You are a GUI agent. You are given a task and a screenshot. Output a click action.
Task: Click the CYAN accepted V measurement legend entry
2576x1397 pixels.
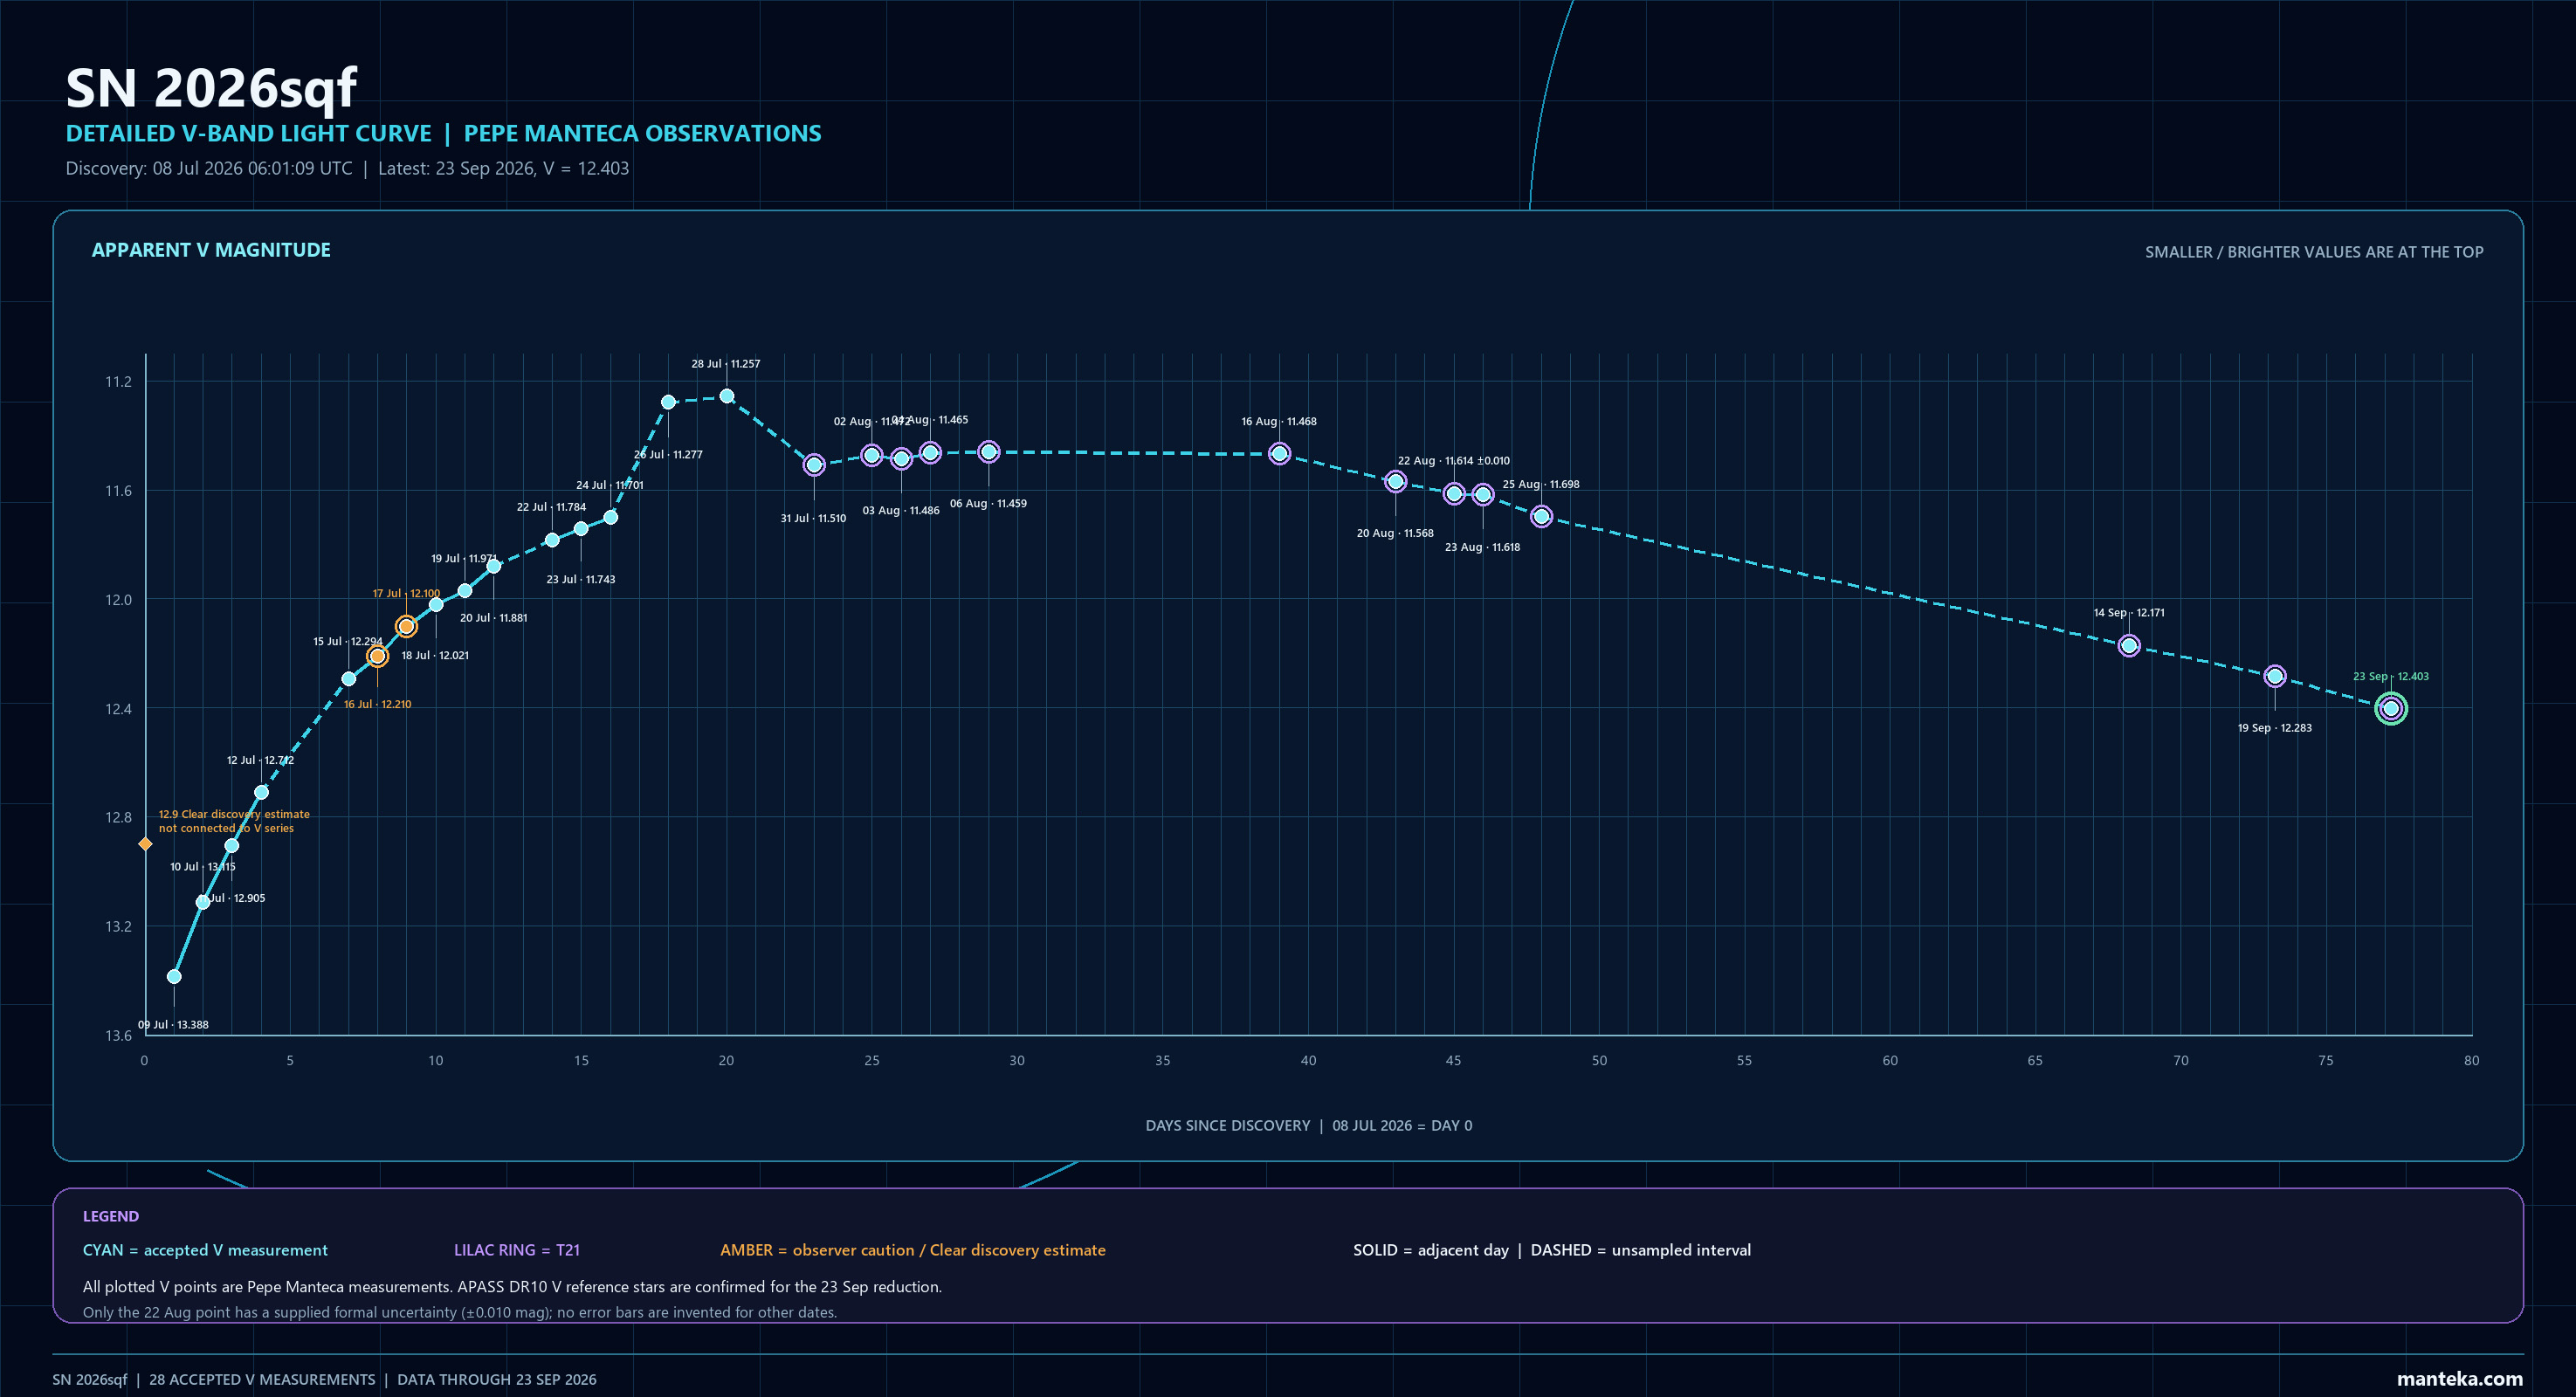pyautogui.click(x=205, y=1250)
